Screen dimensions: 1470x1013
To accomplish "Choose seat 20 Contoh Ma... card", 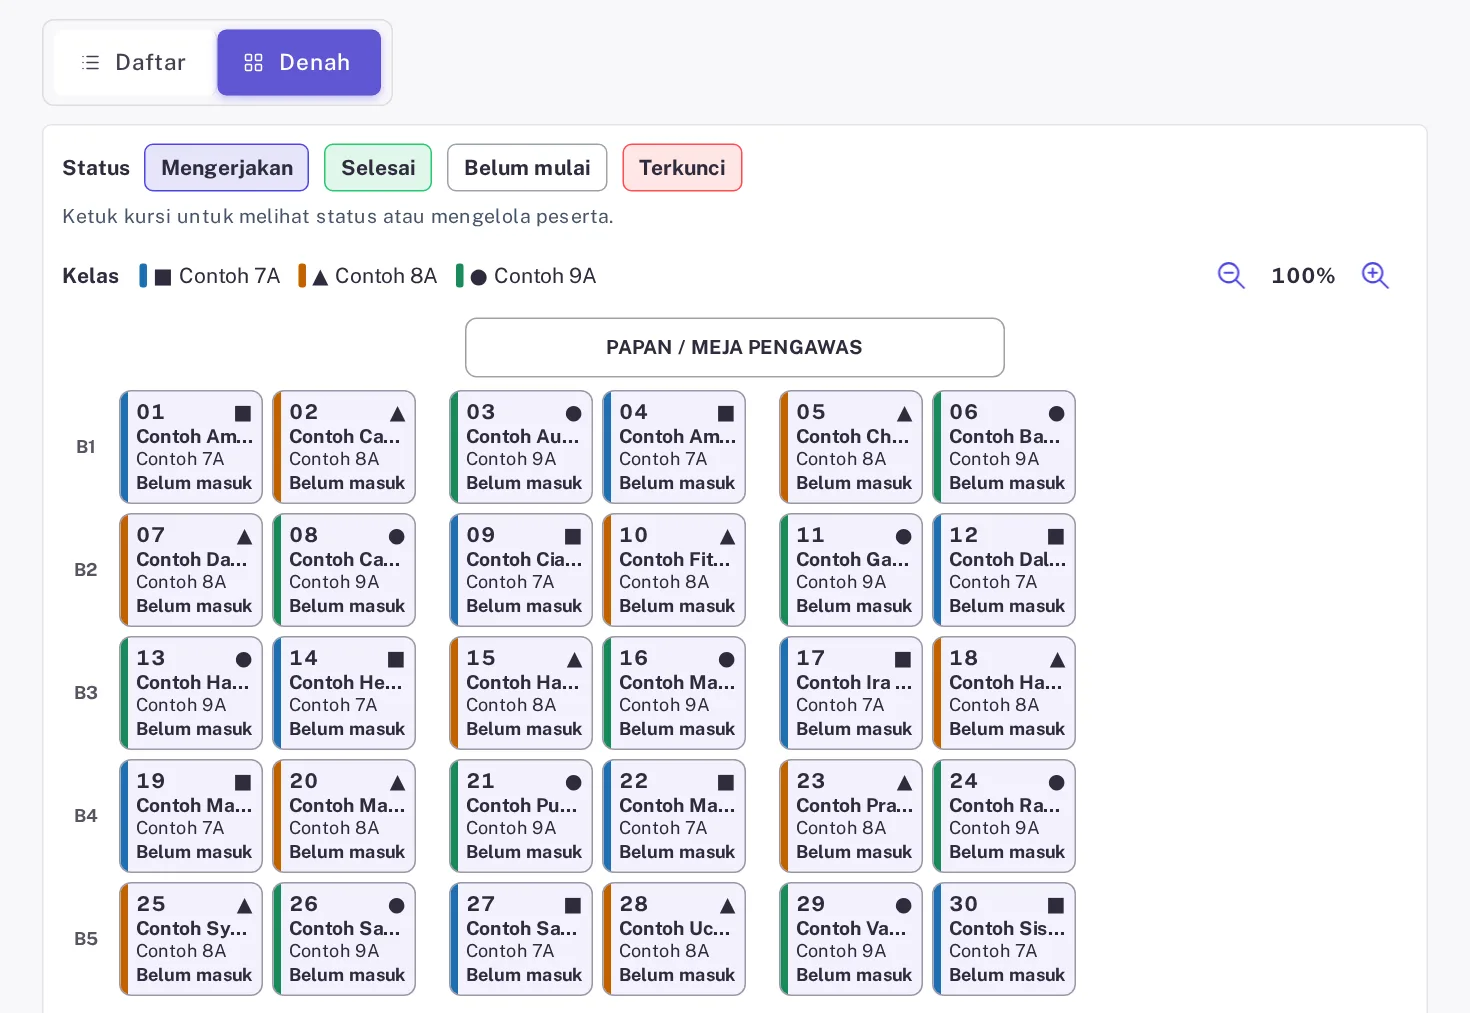I will (x=344, y=816).
